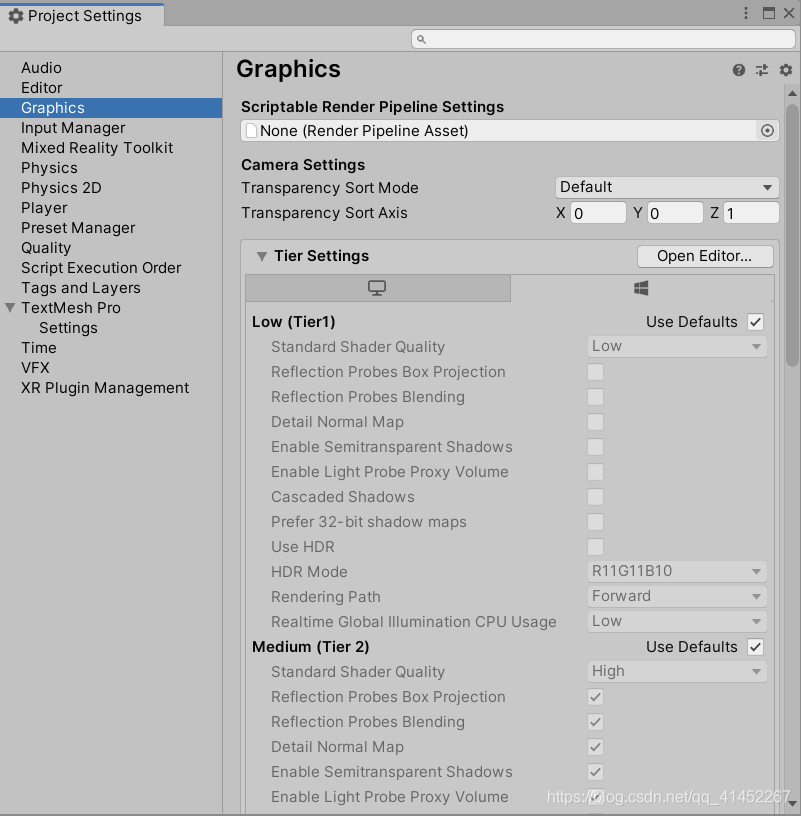Collapse the Tier Settings section
This screenshot has width=801, height=816.
point(263,256)
